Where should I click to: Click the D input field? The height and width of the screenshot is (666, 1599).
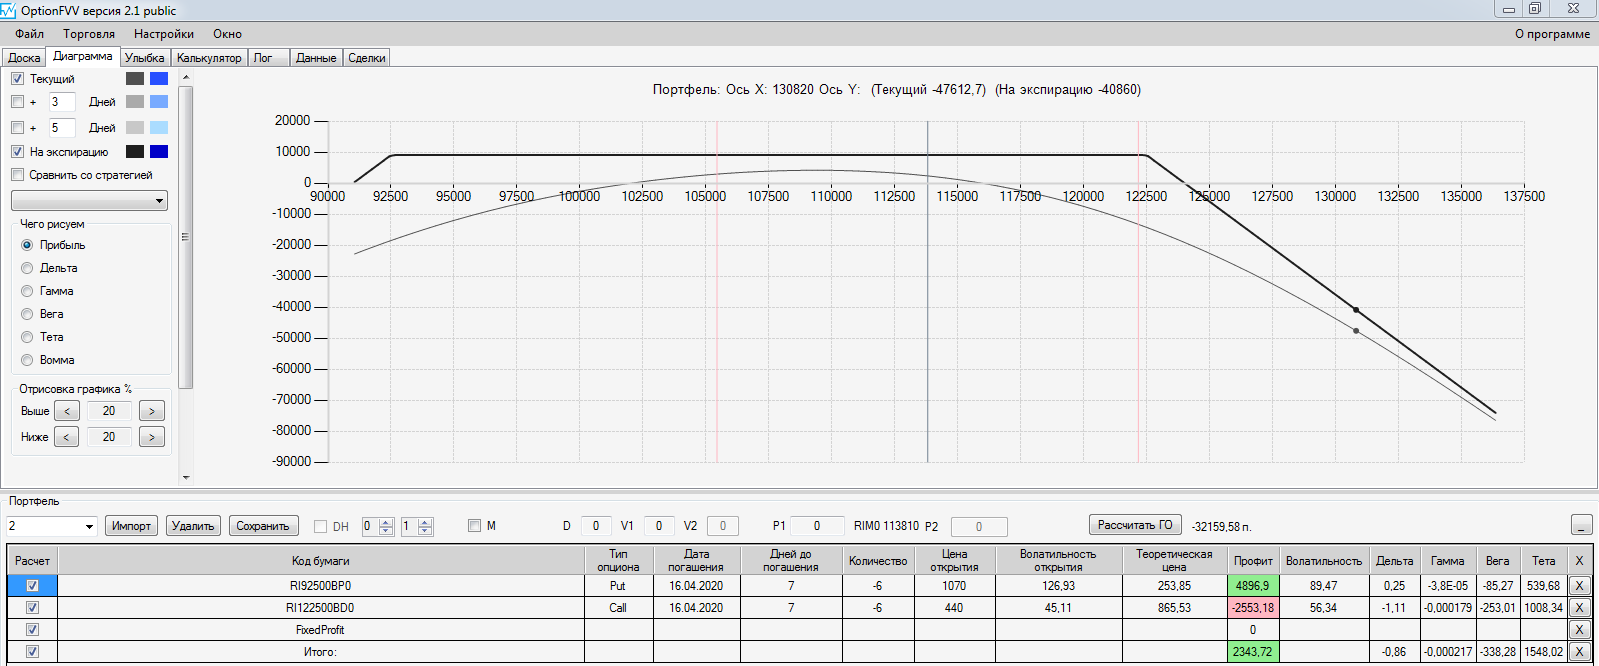point(596,526)
